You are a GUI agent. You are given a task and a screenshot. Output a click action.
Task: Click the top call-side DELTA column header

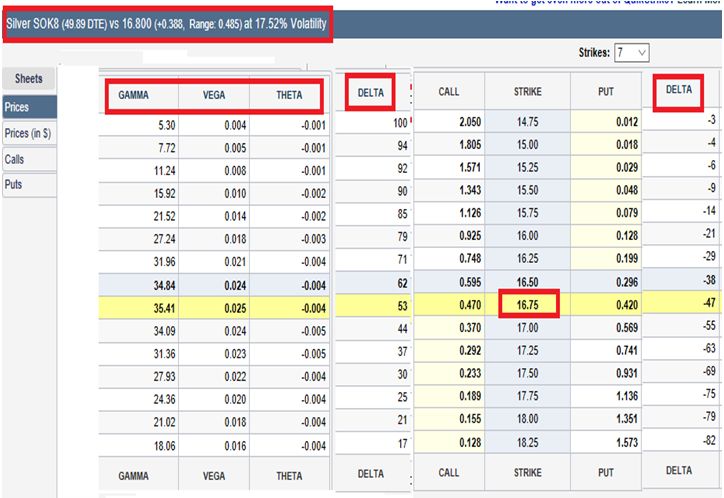pos(371,93)
